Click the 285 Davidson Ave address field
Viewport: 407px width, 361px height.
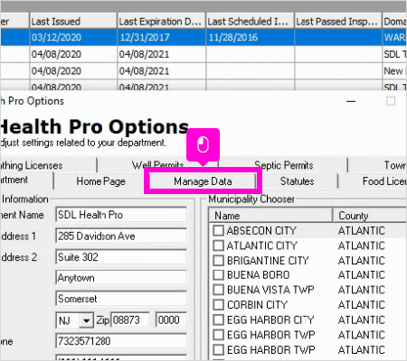[x=121, y=236]
